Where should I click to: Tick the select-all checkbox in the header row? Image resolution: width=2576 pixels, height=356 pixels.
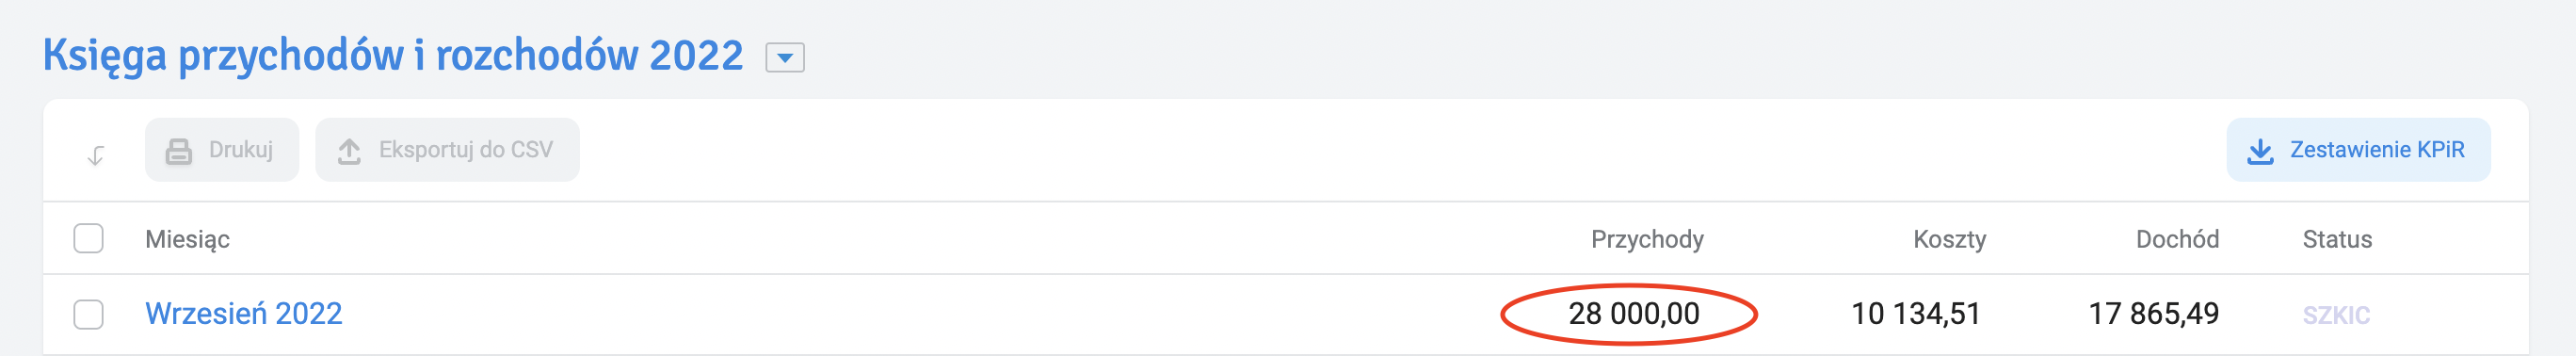click(89, 239)
